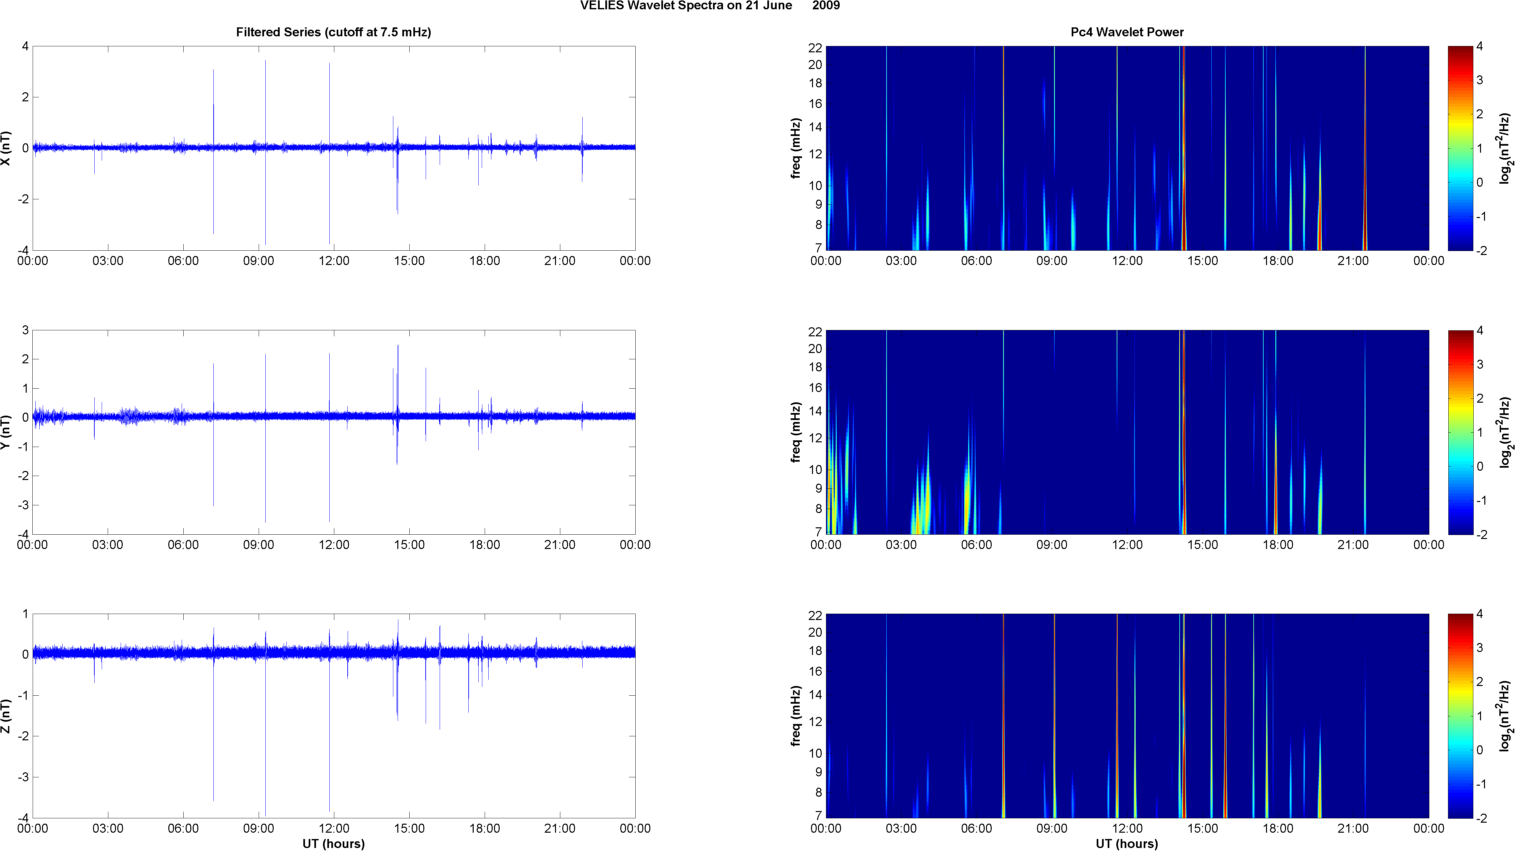Click the Z (nT) axis label
1515x851 pixels.
click(7, 716)
